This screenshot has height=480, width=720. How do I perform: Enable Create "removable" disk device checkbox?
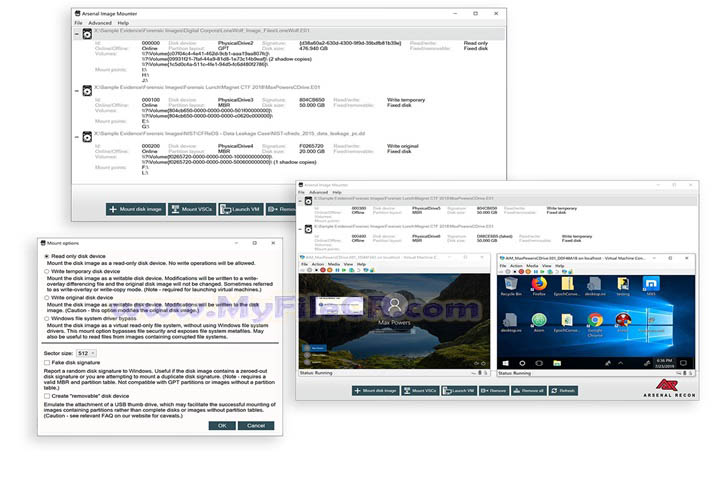coord(47,396)
